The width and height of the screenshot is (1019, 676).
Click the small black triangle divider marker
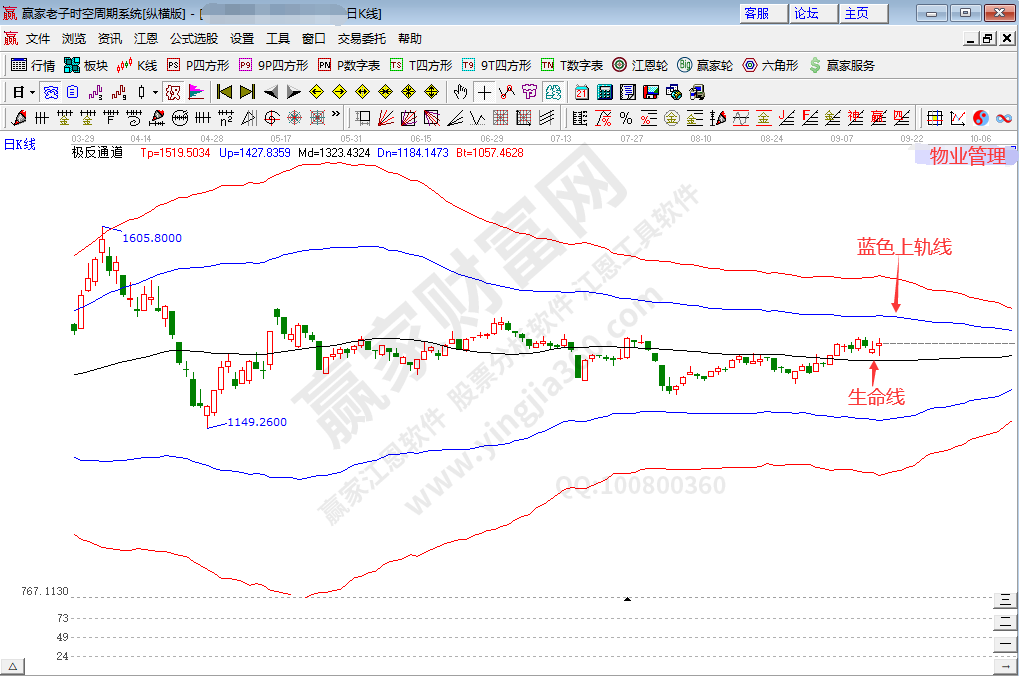[627, 599]
